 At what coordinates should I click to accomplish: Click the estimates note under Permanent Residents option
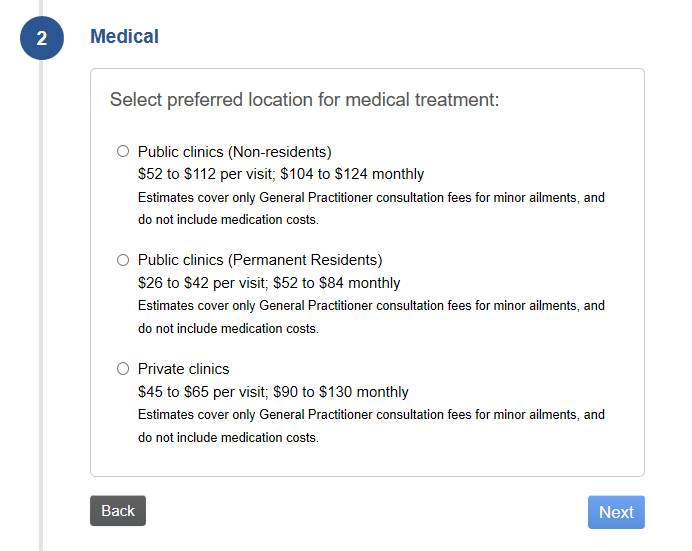click(371, 317)
